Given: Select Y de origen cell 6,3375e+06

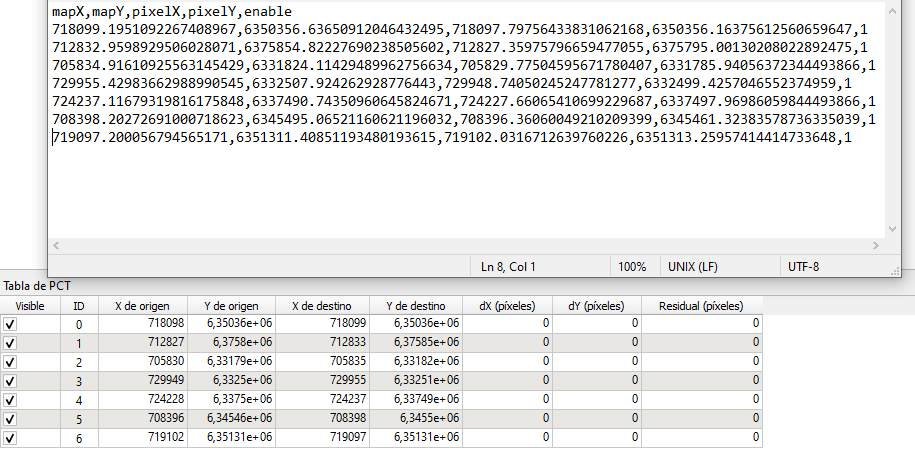Looking at the screenshot, I should point(231,400).
